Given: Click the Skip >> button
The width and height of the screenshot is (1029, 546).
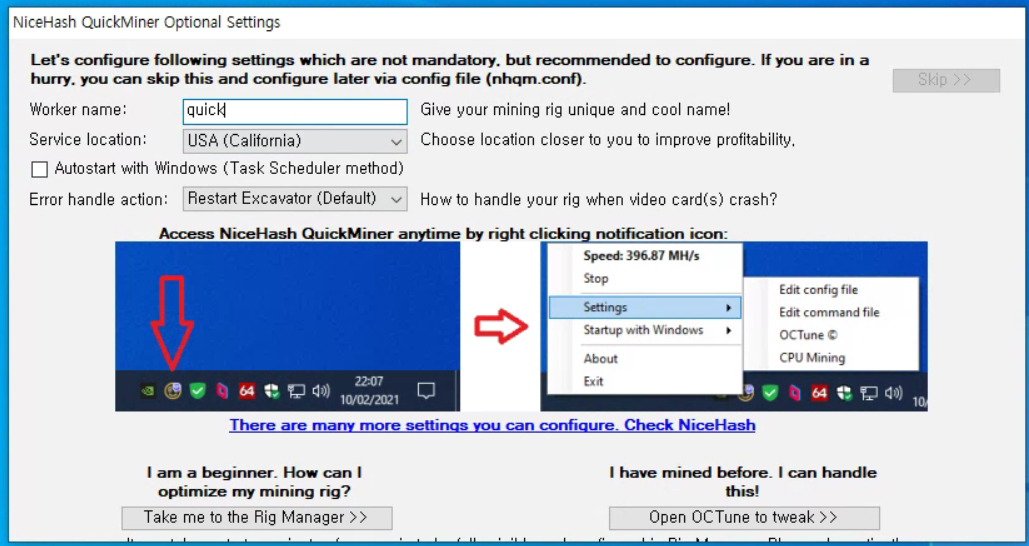Looking at the screenshot, I should coord(946,80).
